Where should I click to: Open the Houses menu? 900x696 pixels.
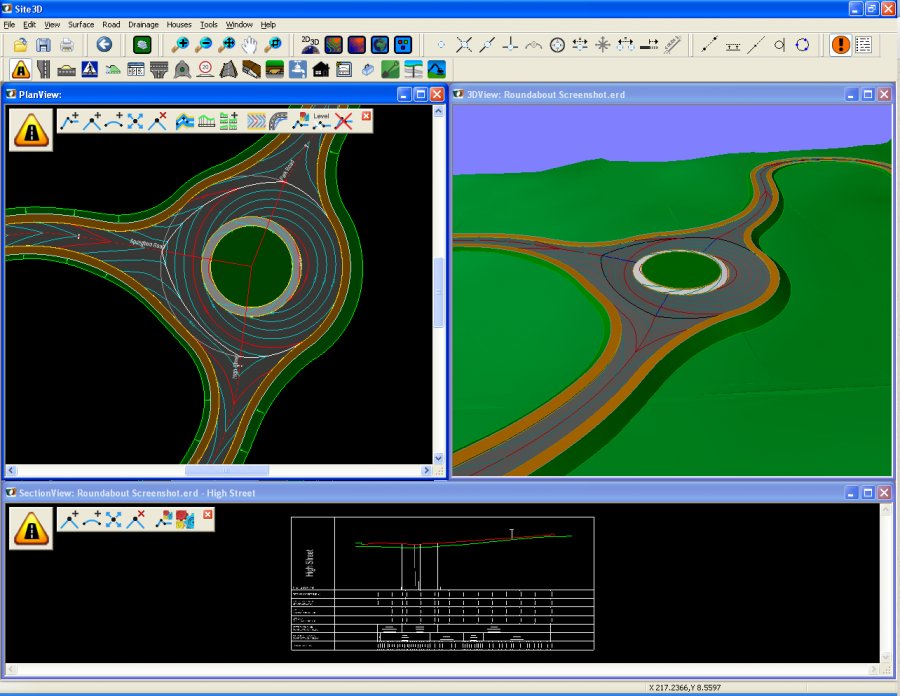(x=179, y=25)
